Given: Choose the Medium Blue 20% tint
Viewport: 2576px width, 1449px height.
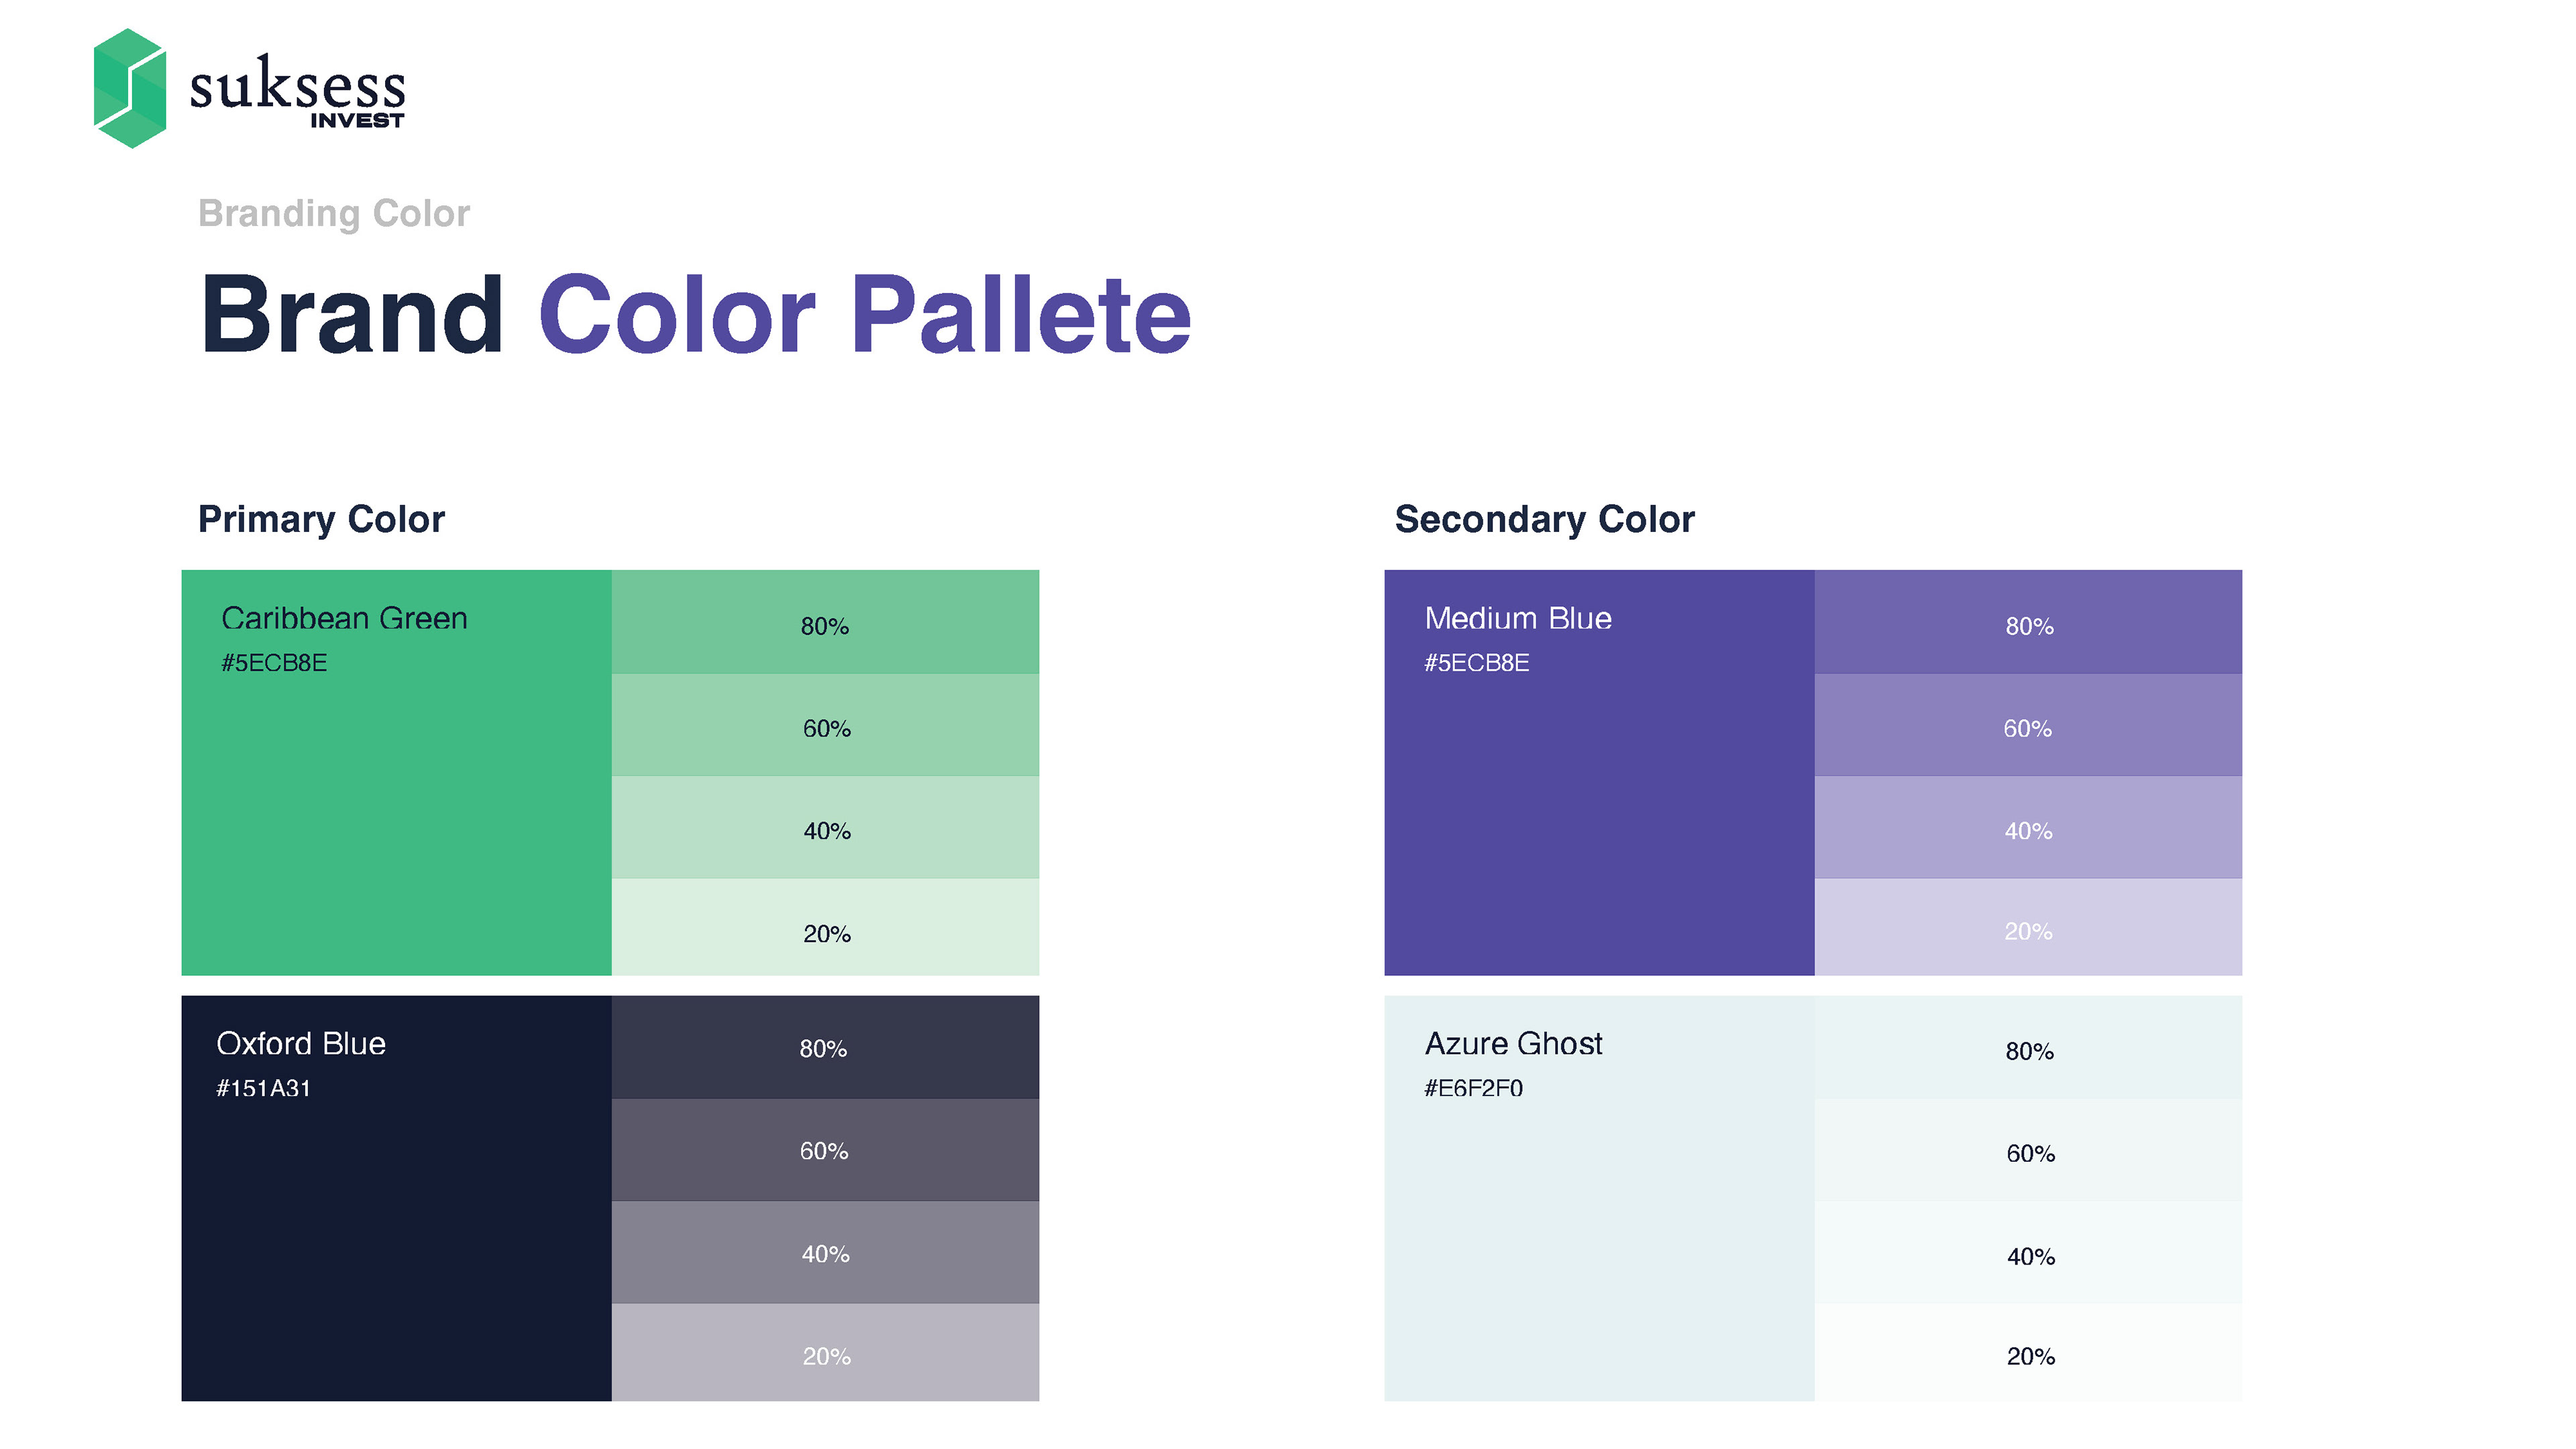Looking at the screenshot, I should (2028, 928).
